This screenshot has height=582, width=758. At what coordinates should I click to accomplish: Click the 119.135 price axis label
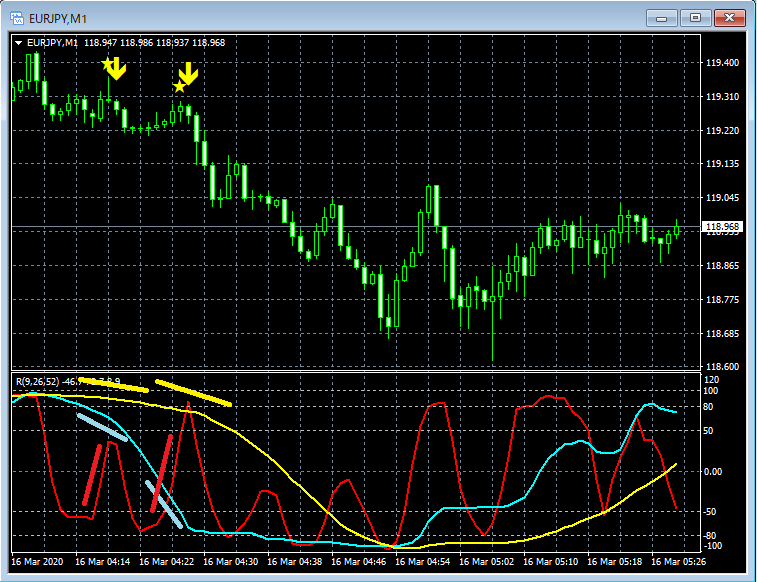722,164
